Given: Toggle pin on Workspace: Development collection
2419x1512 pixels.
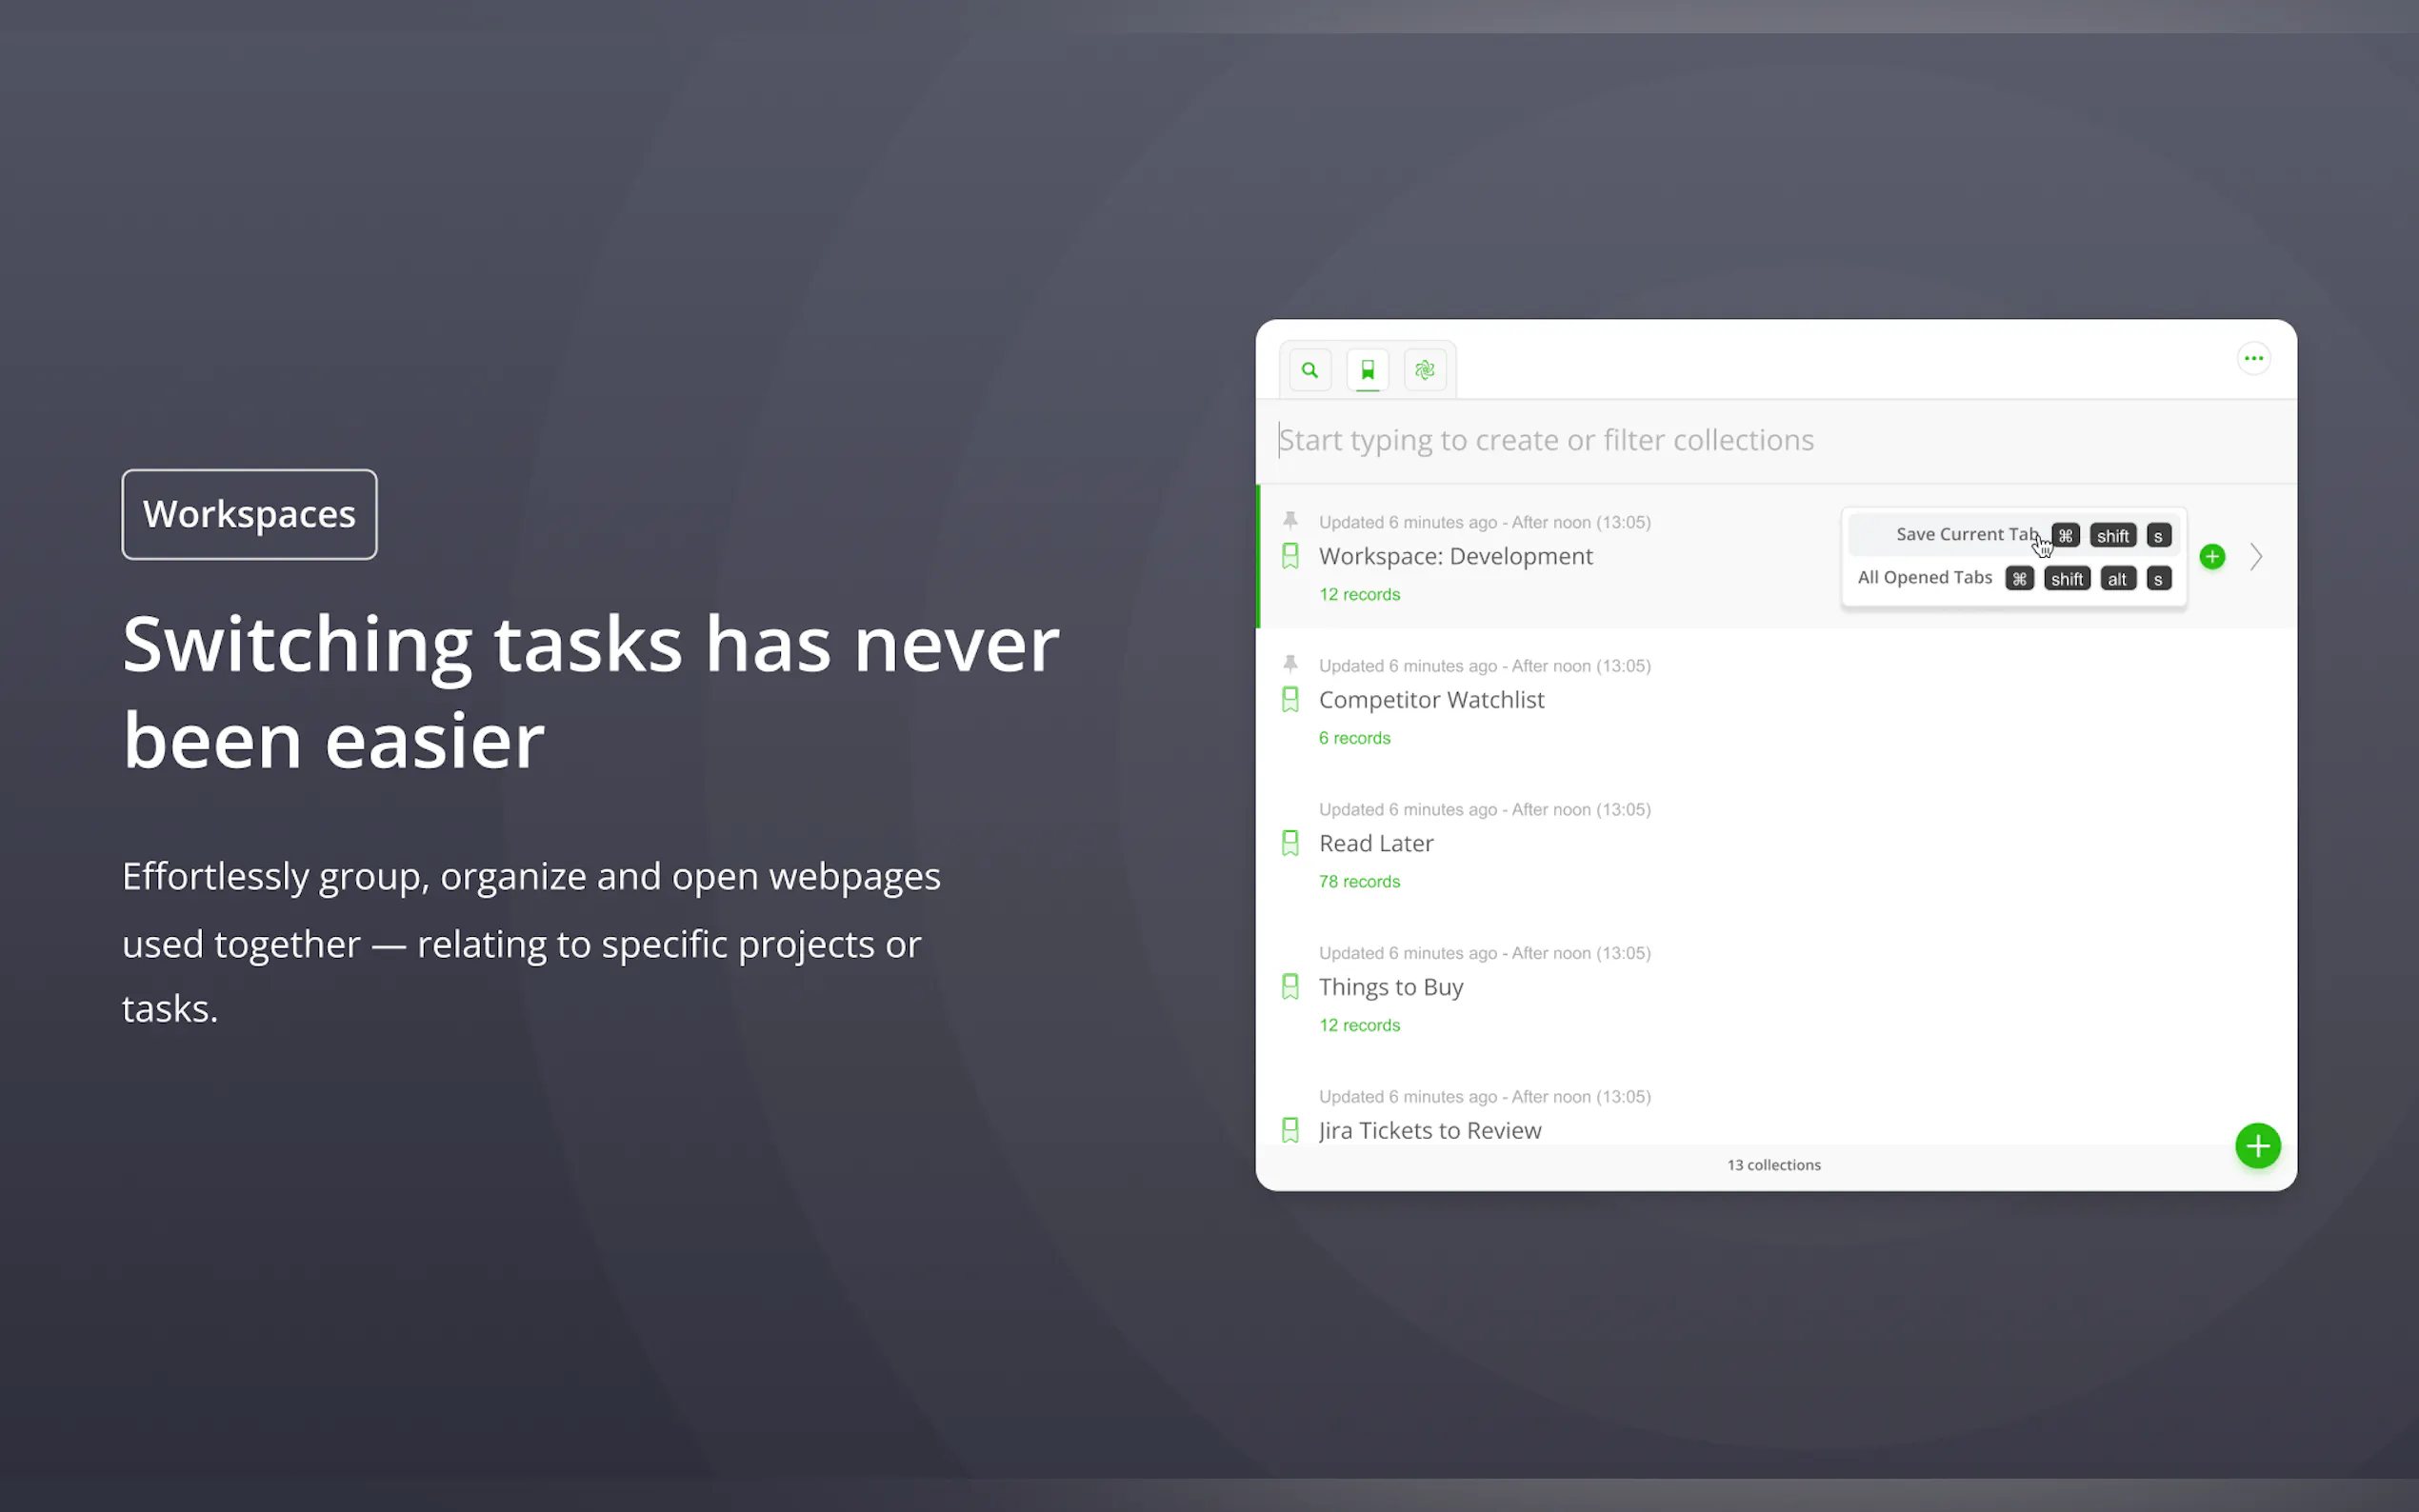Looking at the screenshot, I should click(x=1290, y=520).
